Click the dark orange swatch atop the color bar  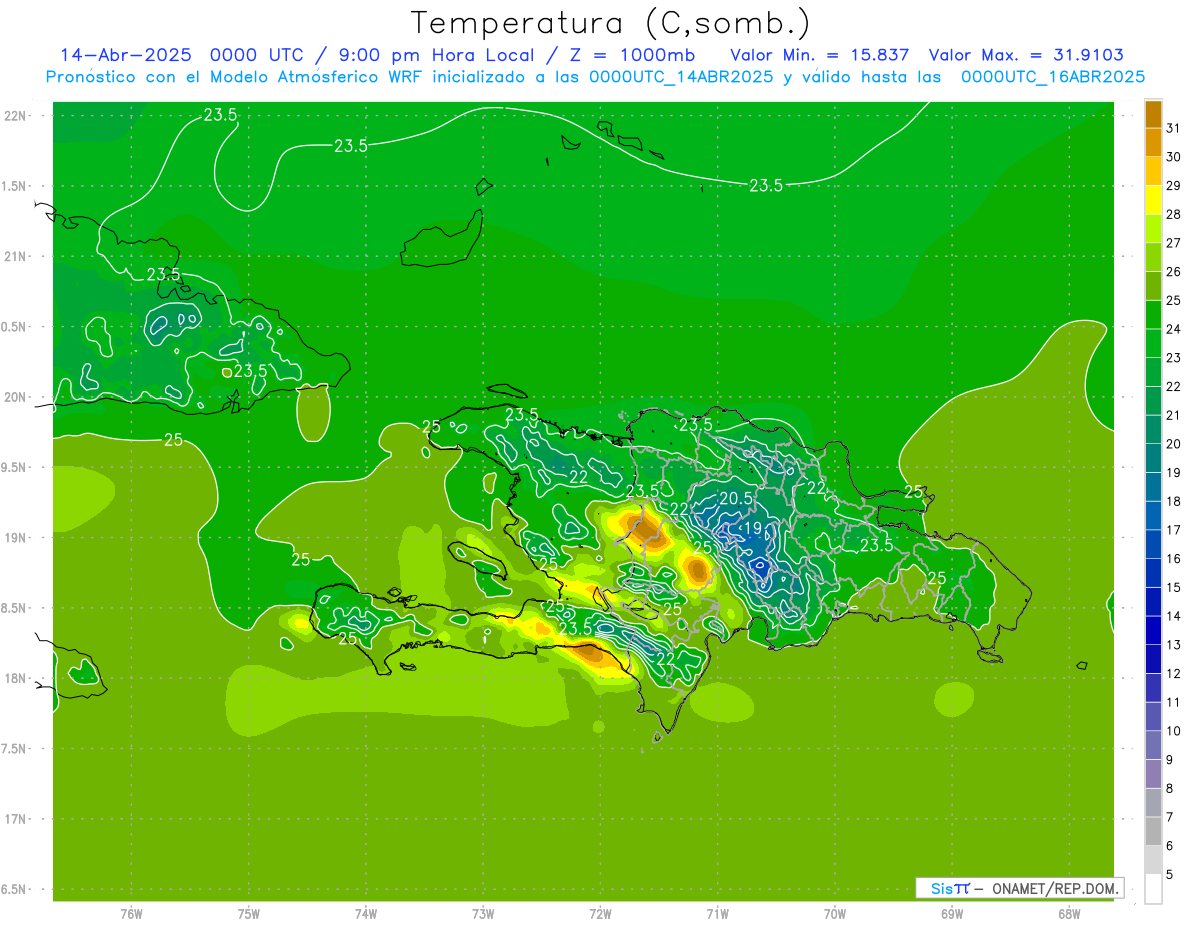[x=1153, y=115]
